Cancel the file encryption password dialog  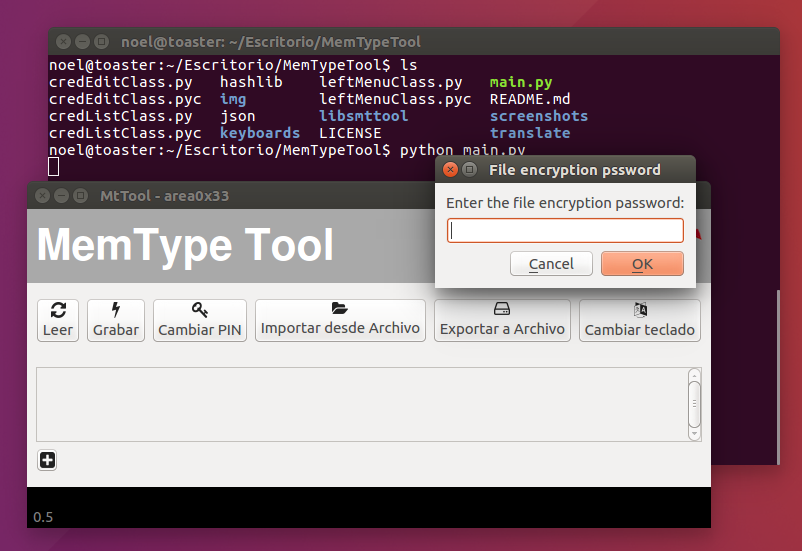(x=551, y=263)
